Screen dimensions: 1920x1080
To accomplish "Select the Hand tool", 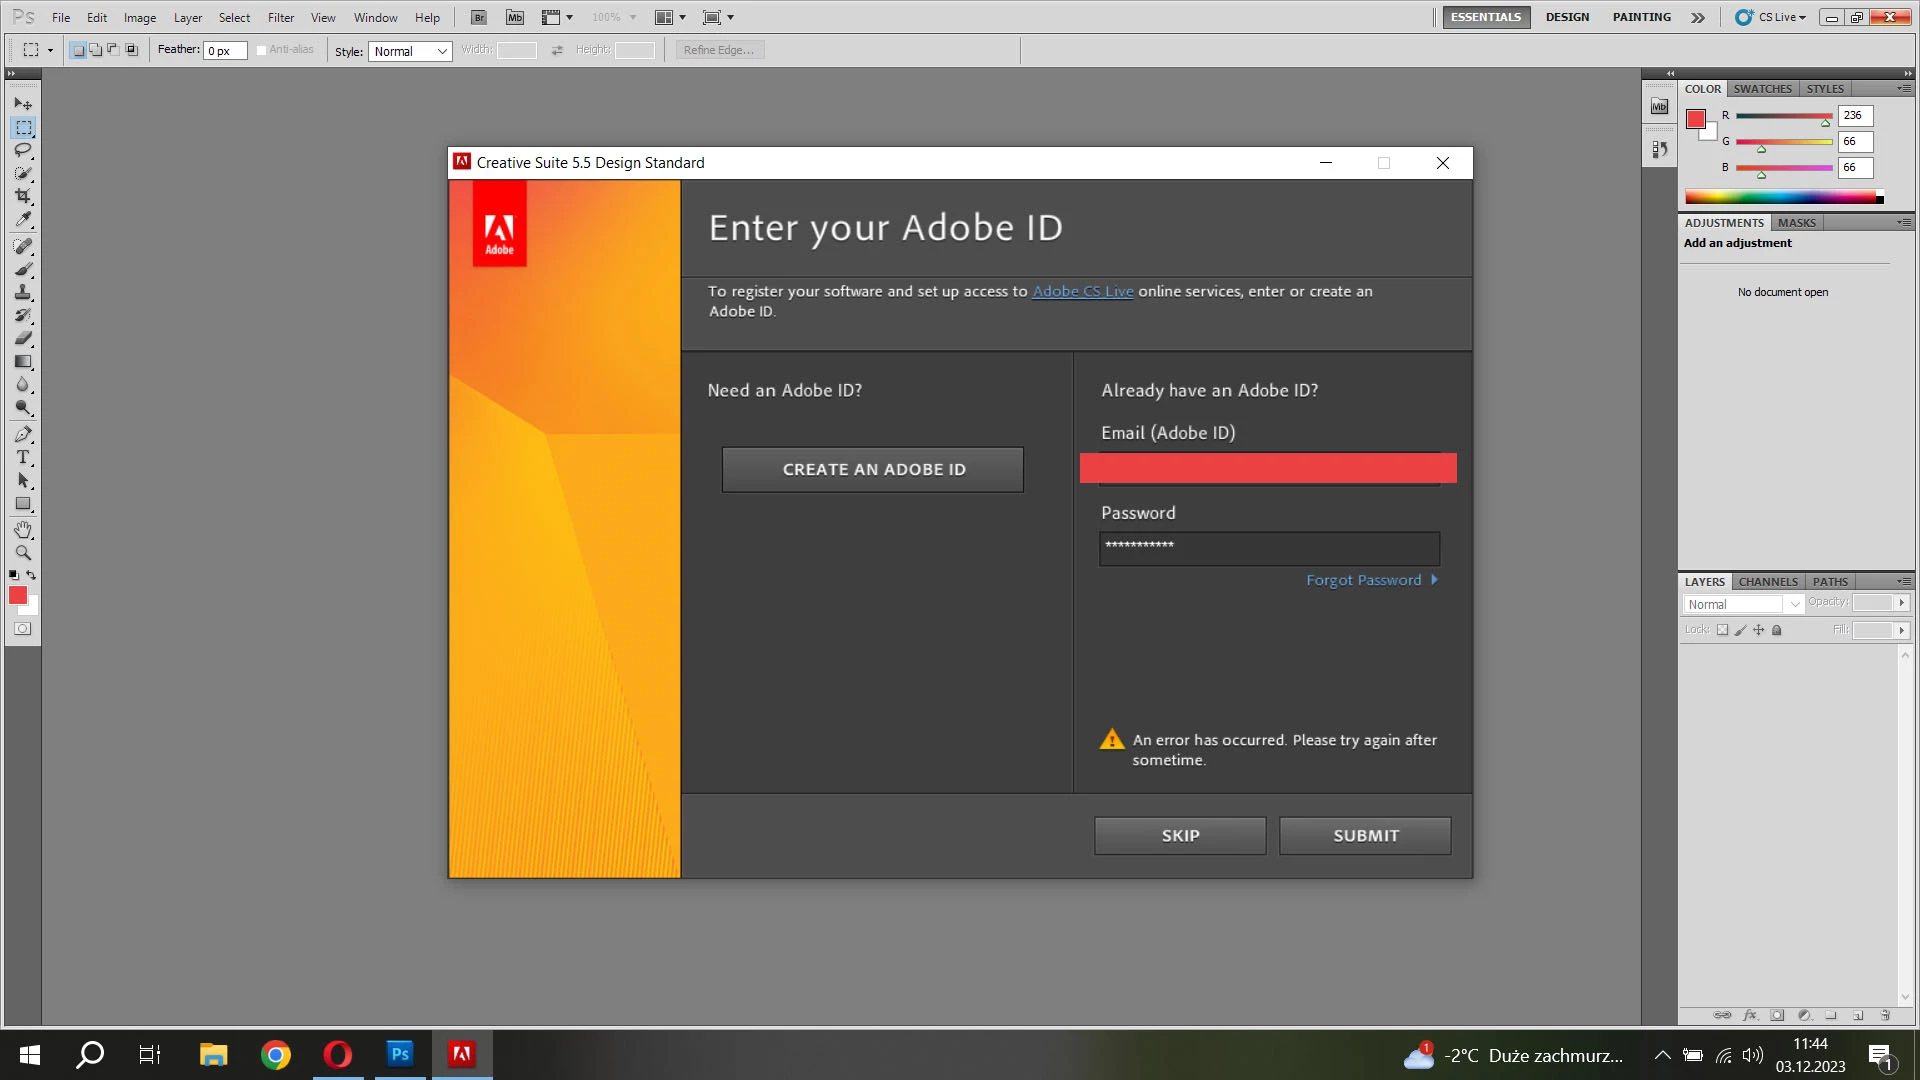I will click(x=23, y=529).
